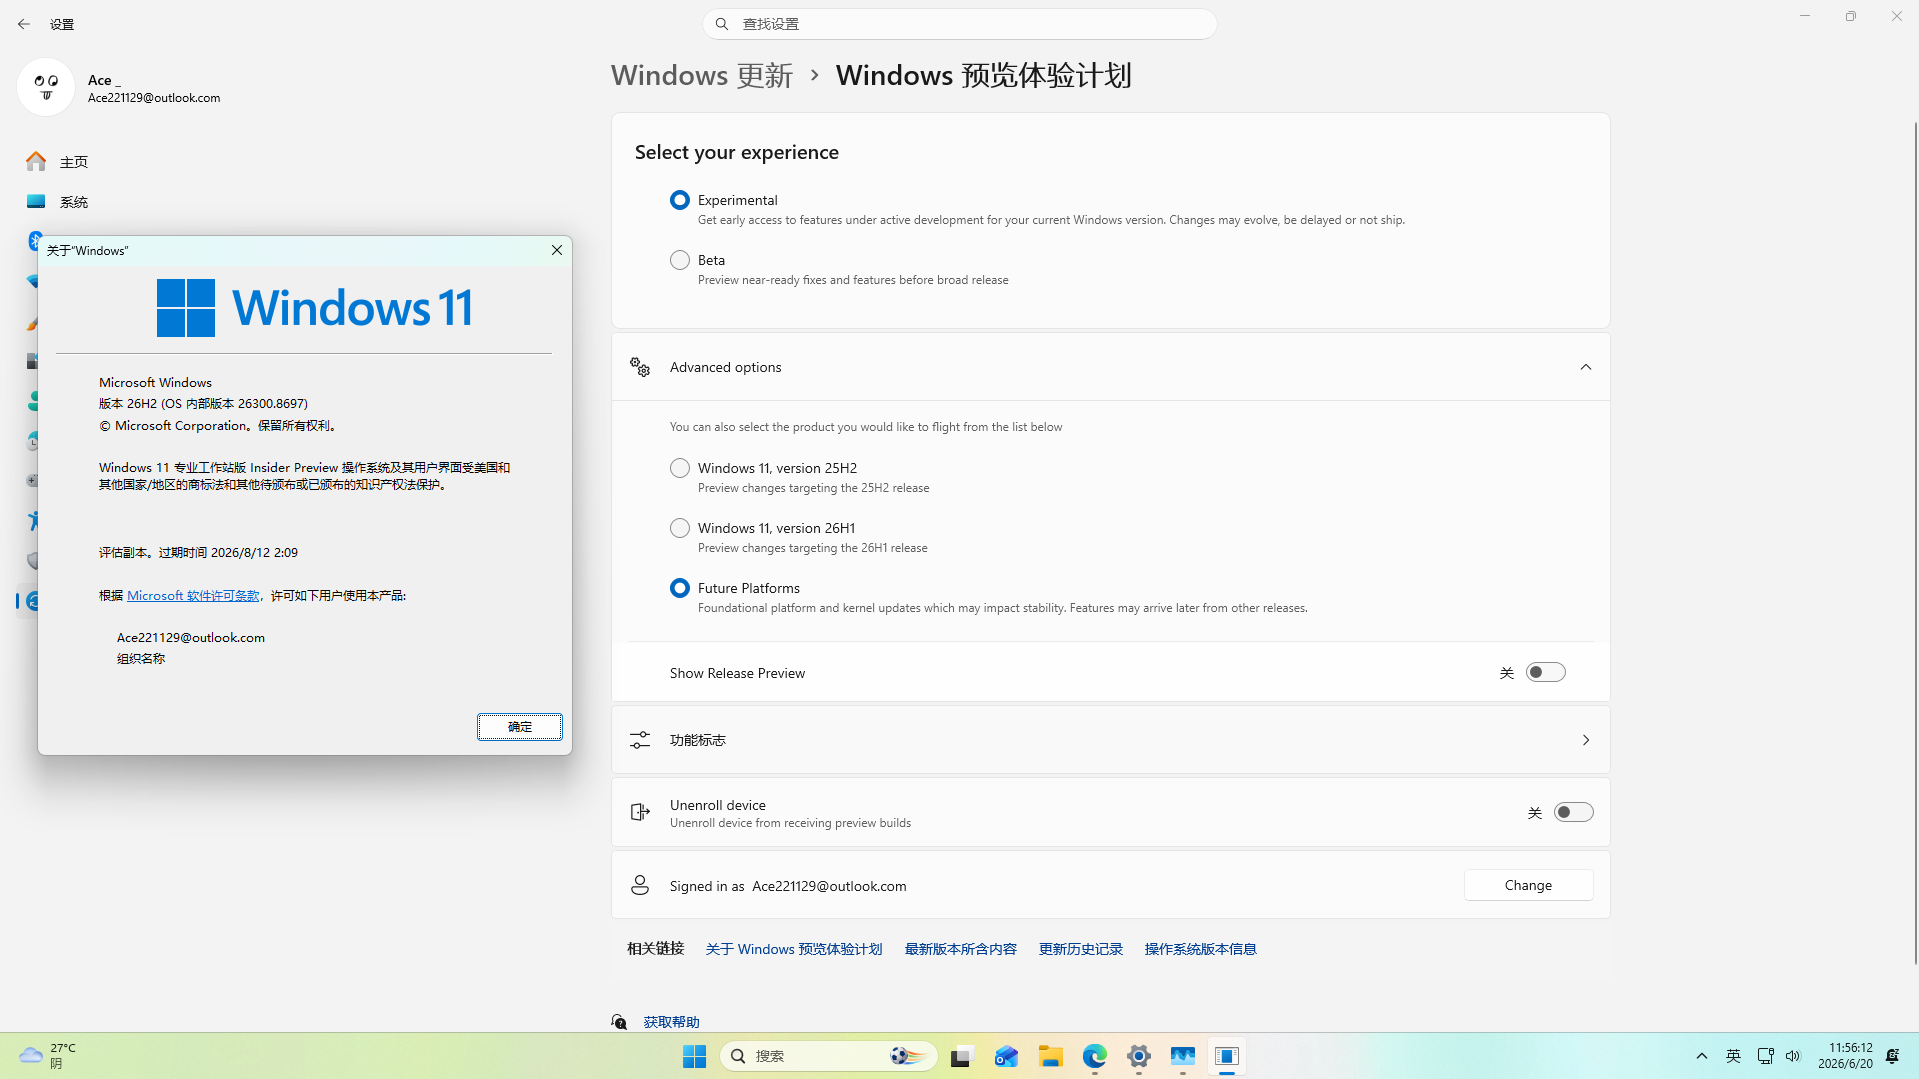The height and width of the screenshot is (1079, 1919).
Task: Open the 功能标志 feature flags entry
Action: coord(1111,740)
